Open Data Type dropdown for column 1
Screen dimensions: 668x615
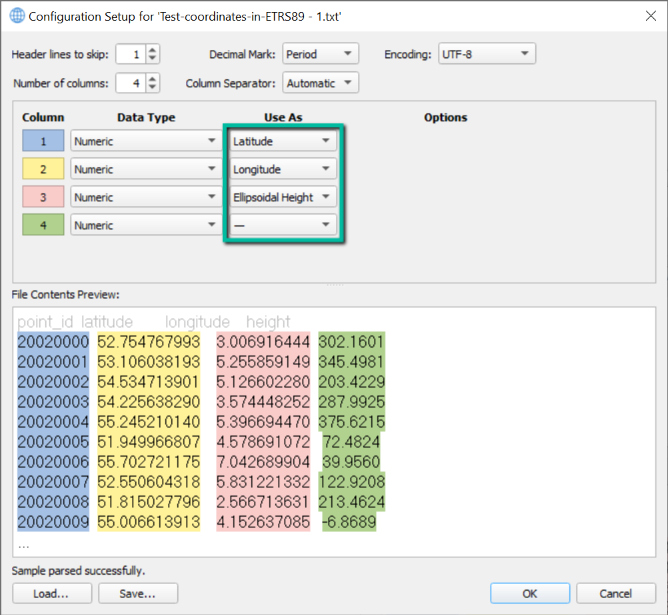pyautogui.click(x=146, y=142)
